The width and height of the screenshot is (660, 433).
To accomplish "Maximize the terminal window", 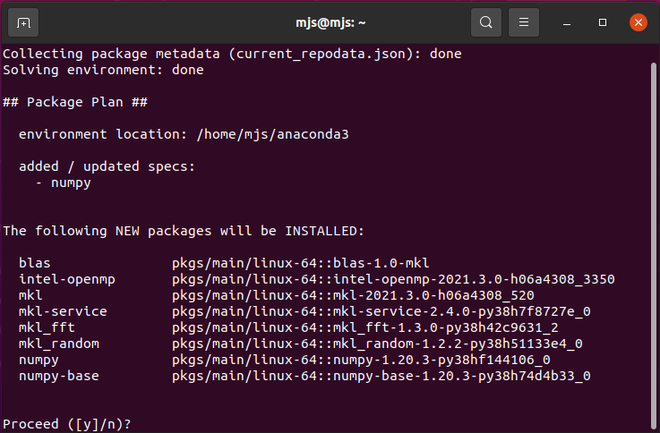I will pos(602,22).
